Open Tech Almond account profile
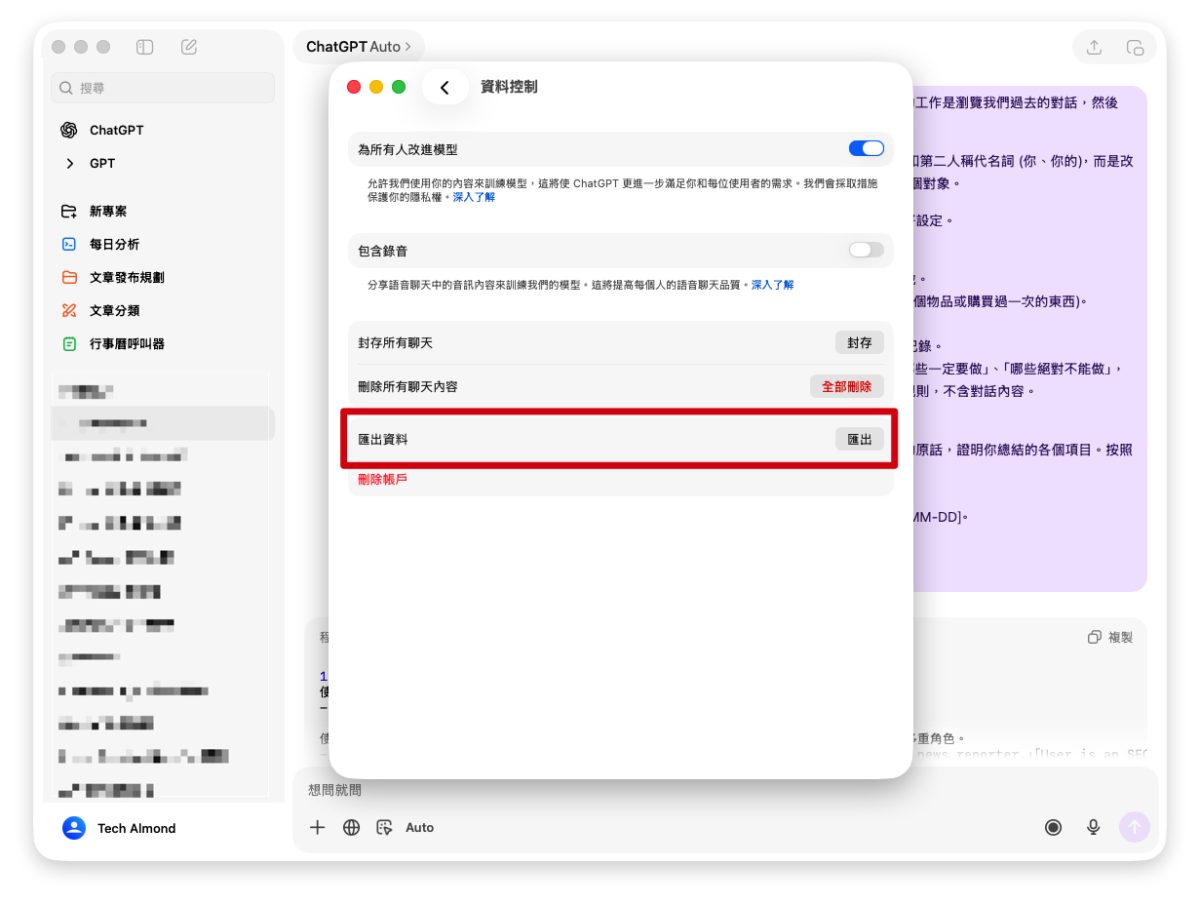Viewport: 1200px width, 906px height. [x=119, y=828]
